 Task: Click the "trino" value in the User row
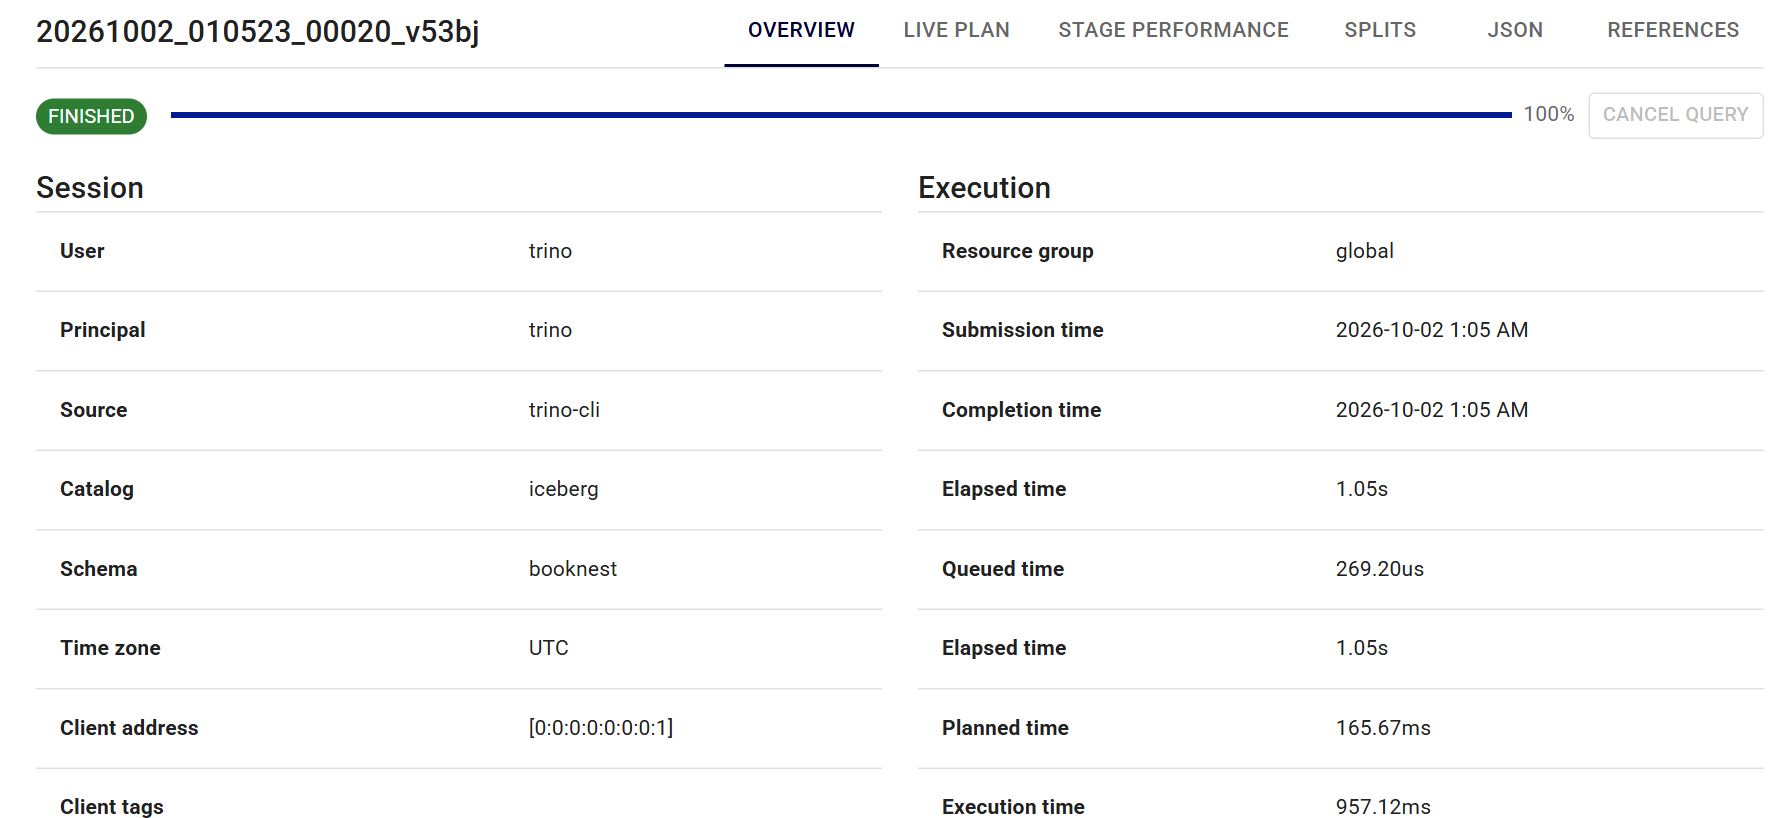point(550,251)
